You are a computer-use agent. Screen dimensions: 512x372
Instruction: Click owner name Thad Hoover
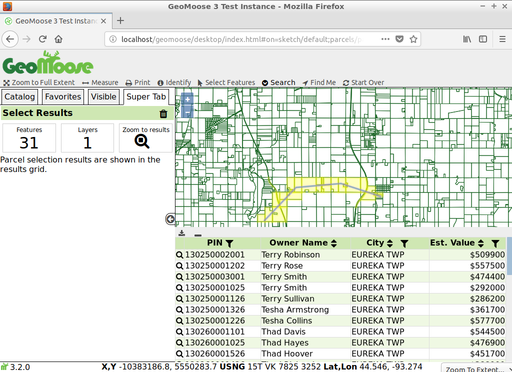coord(287,354)
